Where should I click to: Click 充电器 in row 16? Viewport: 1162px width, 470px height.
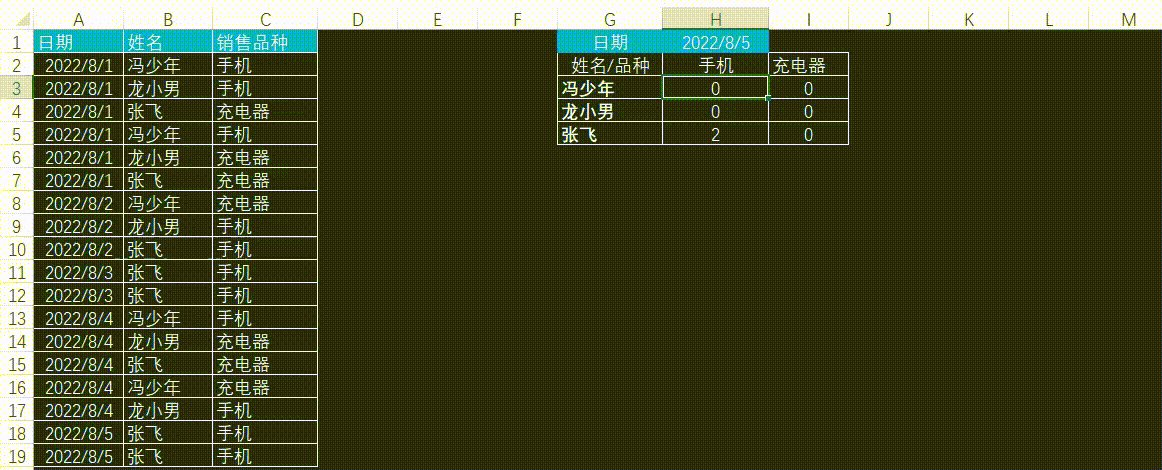coord(265,387)
